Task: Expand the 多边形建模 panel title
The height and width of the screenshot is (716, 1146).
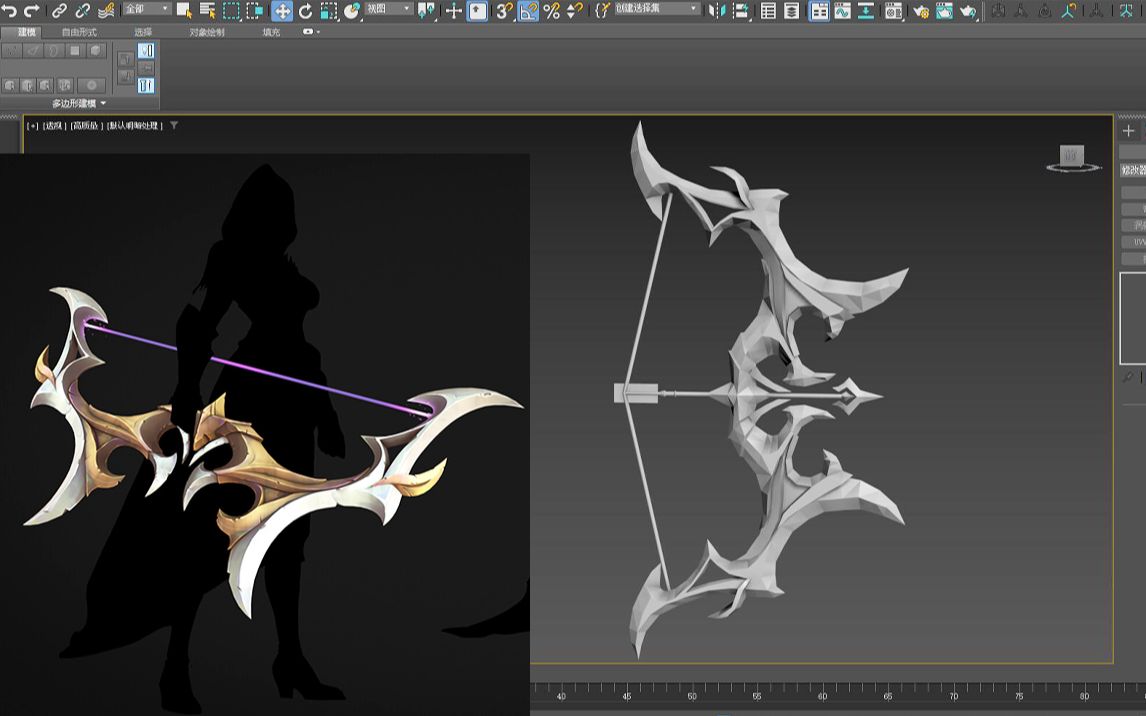Action: coord(78,103)
